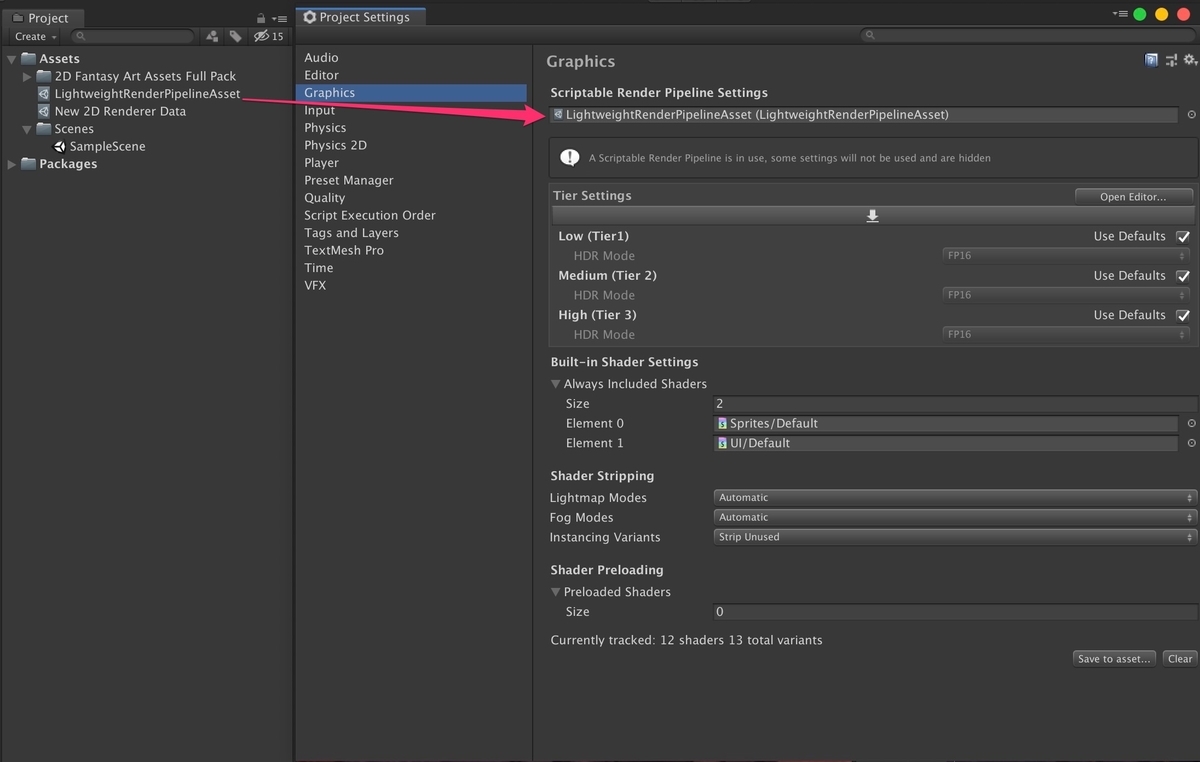Switch to the Project Settings tab
The image size is (1200, 762).
[361, 17]
